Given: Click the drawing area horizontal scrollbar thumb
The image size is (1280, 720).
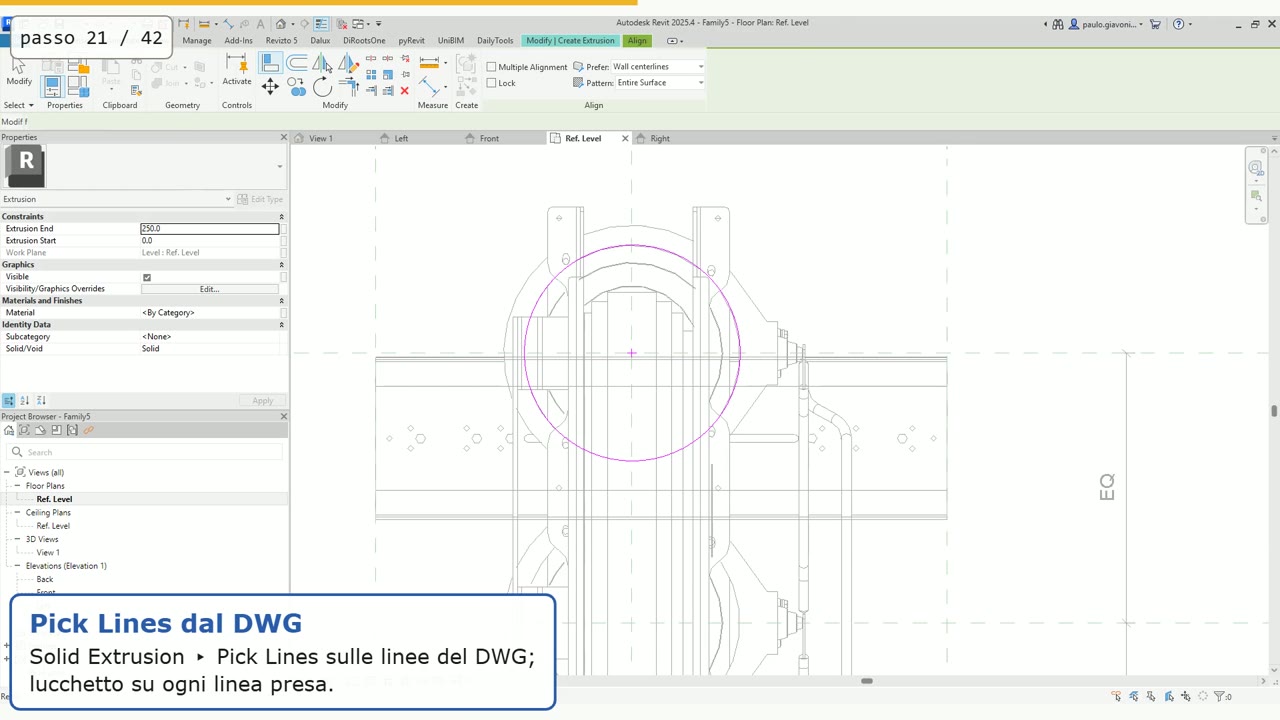Looking at the screenshot, I should click(x=867, y=681).
